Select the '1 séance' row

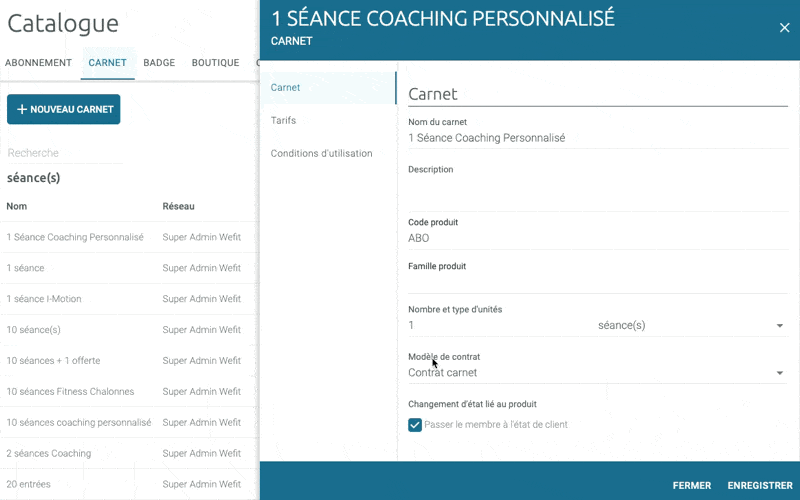point(128,268)
